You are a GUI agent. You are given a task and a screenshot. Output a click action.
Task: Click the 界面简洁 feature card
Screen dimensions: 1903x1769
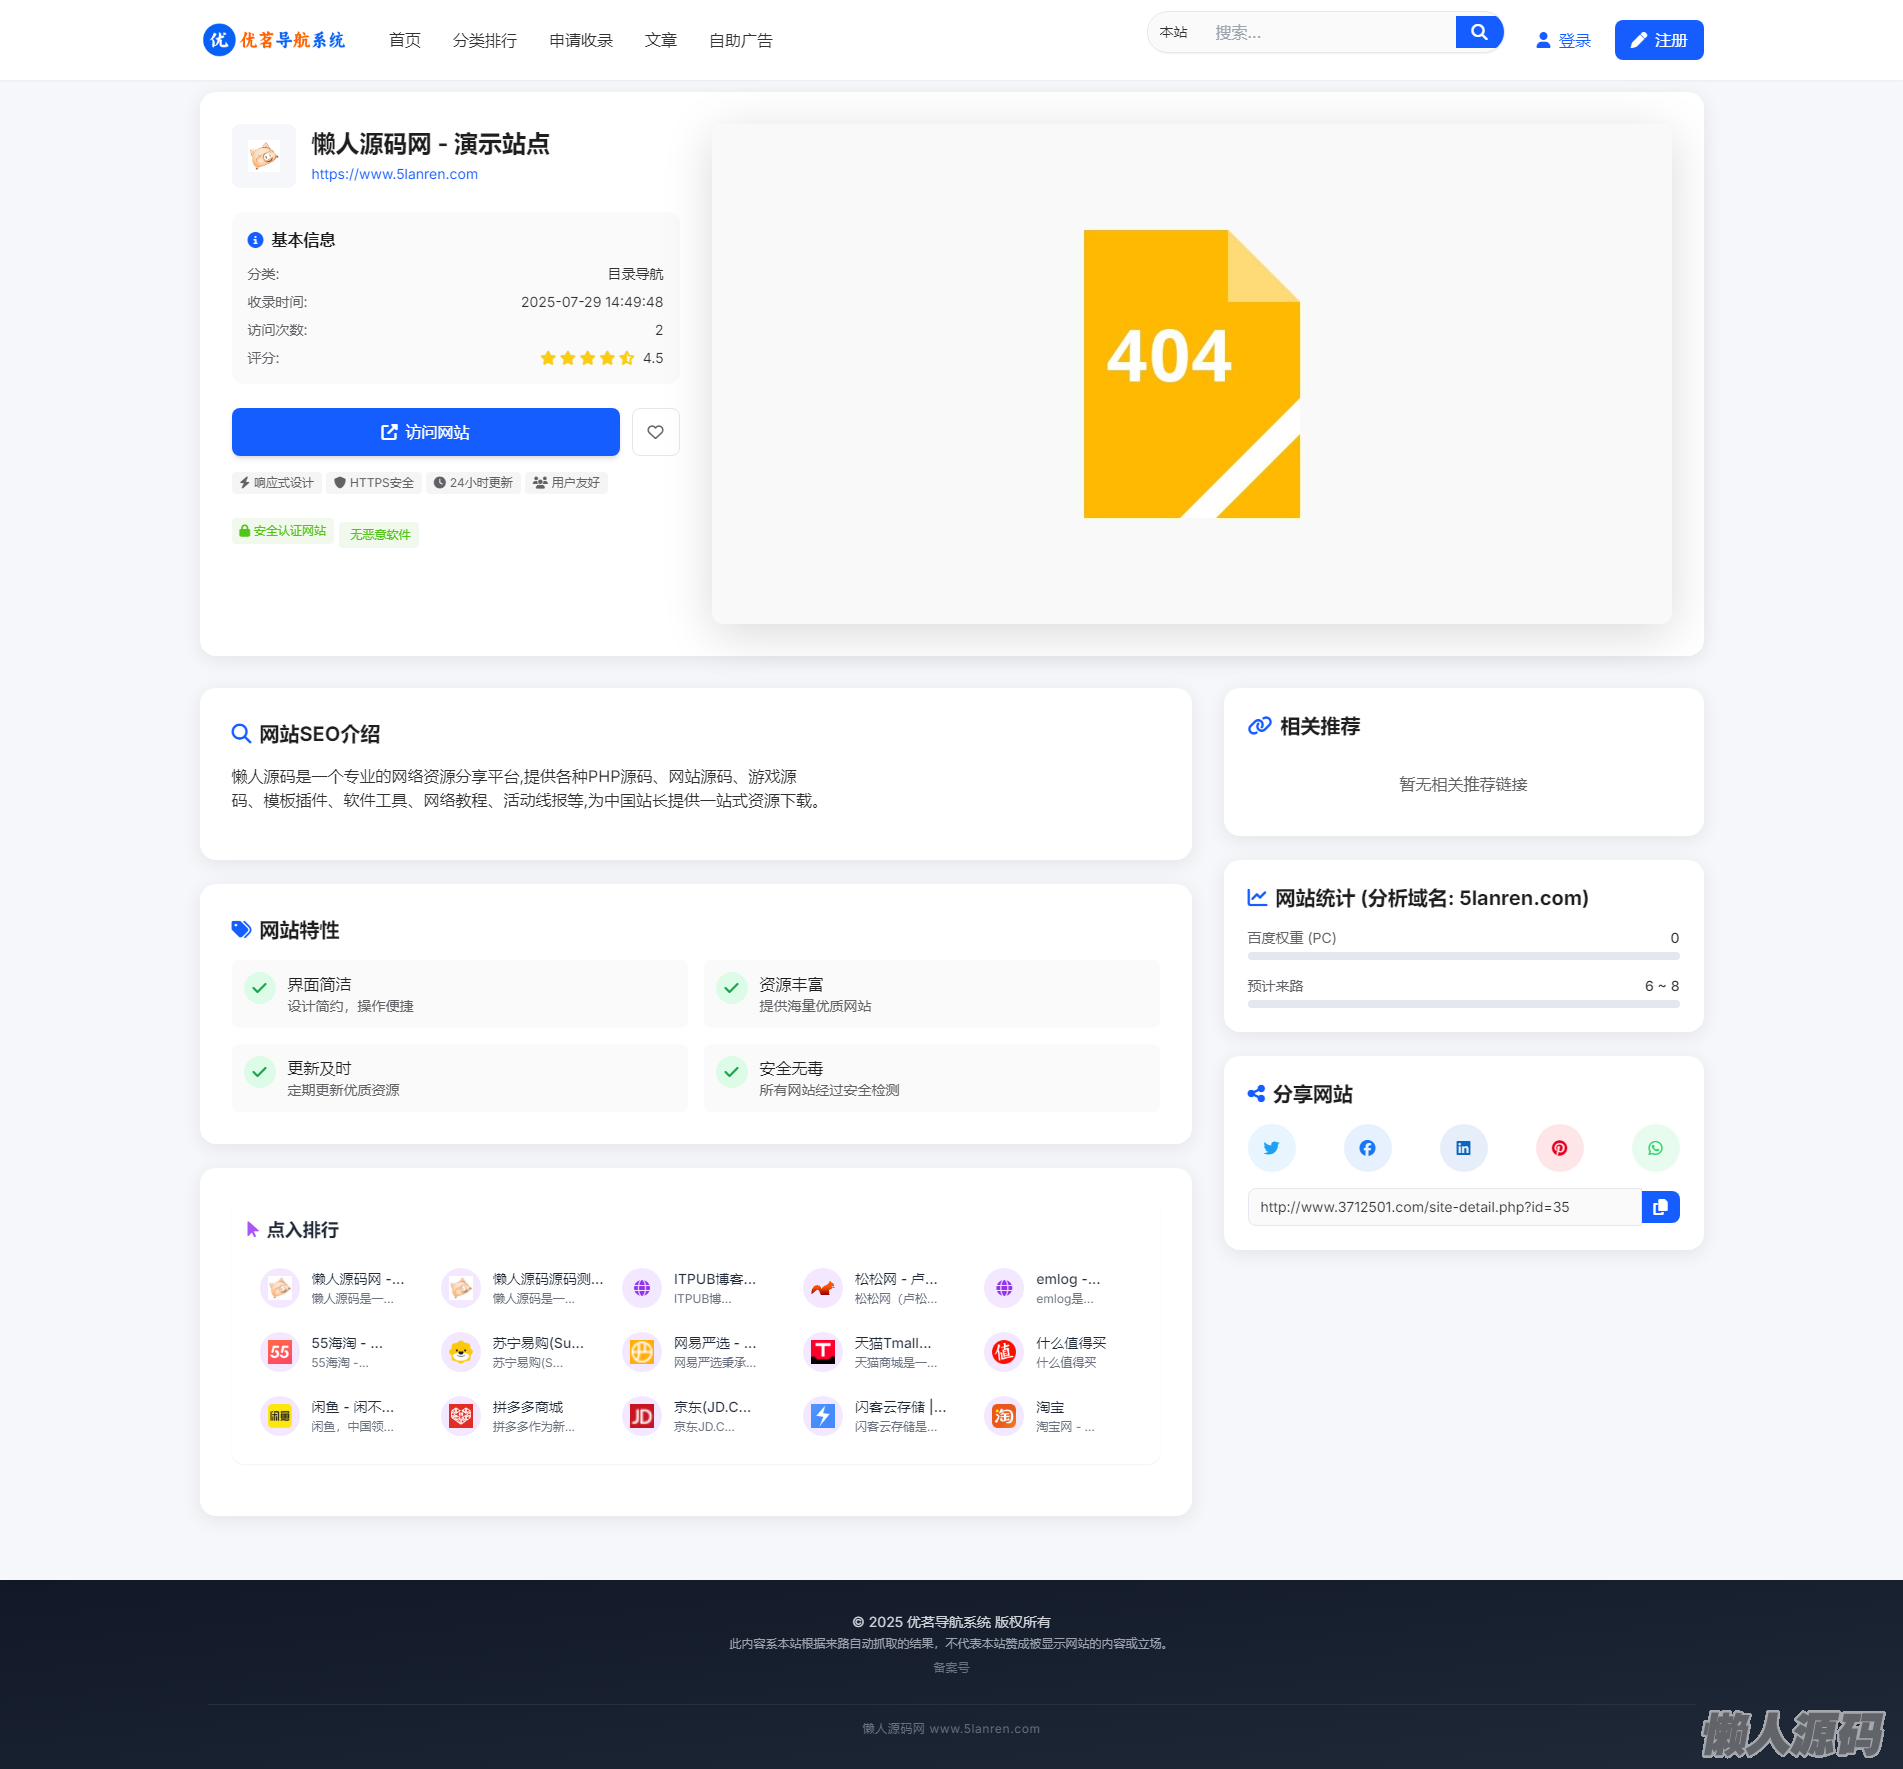click(460, 994)
